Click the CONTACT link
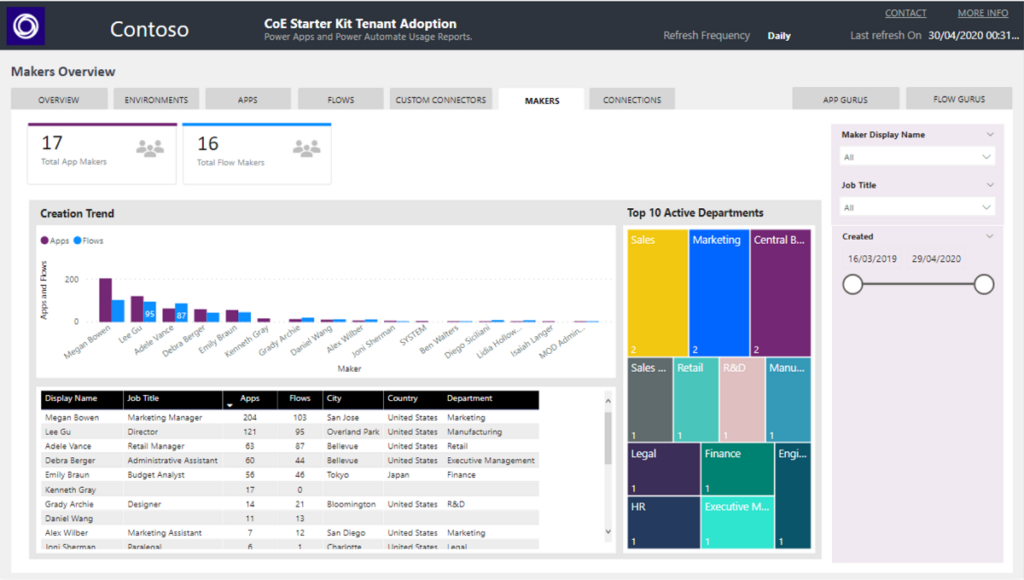 click(x=905, y=12)
